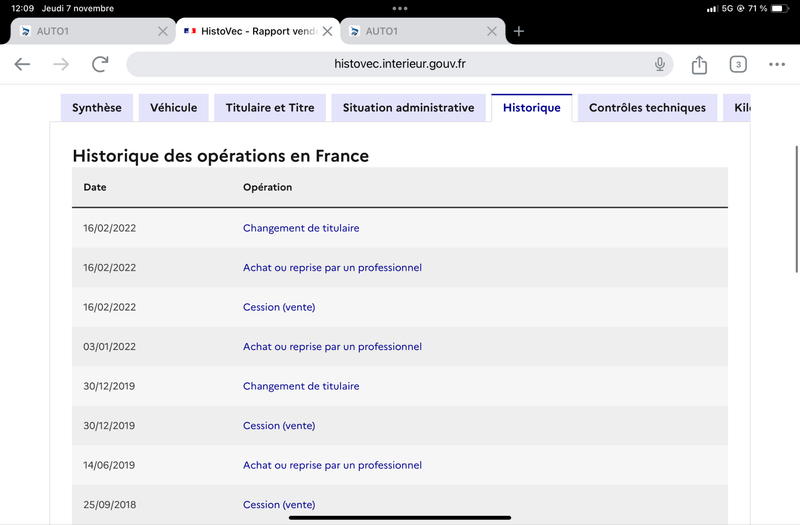Click the address bar histovec.interieur.gouv.fr
Screen dimensions: 800x525
tap(399, 64)
